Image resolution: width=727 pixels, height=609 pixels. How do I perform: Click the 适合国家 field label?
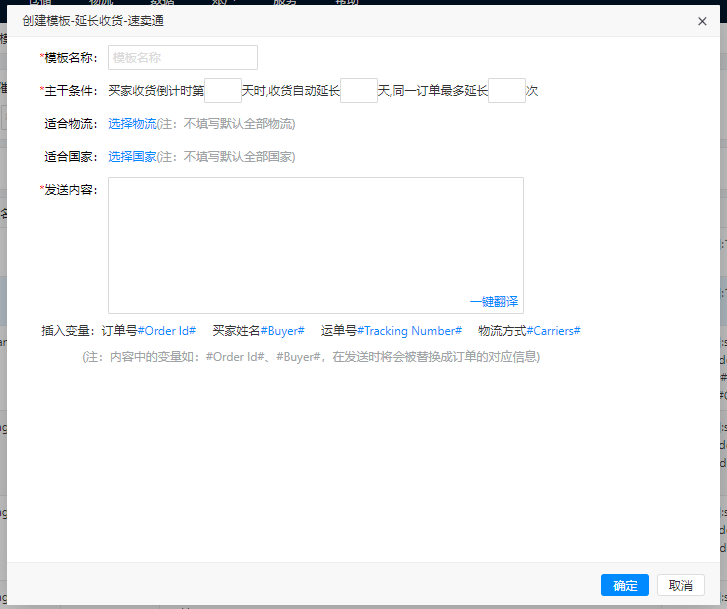coord(70,157)
